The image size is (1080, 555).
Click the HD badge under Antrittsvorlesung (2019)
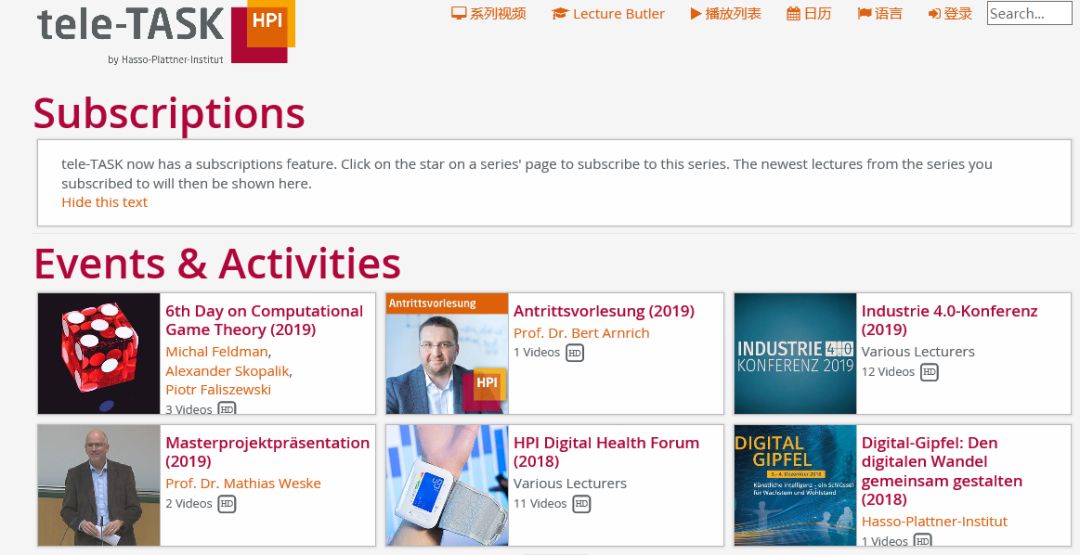(x=574, y=353)
